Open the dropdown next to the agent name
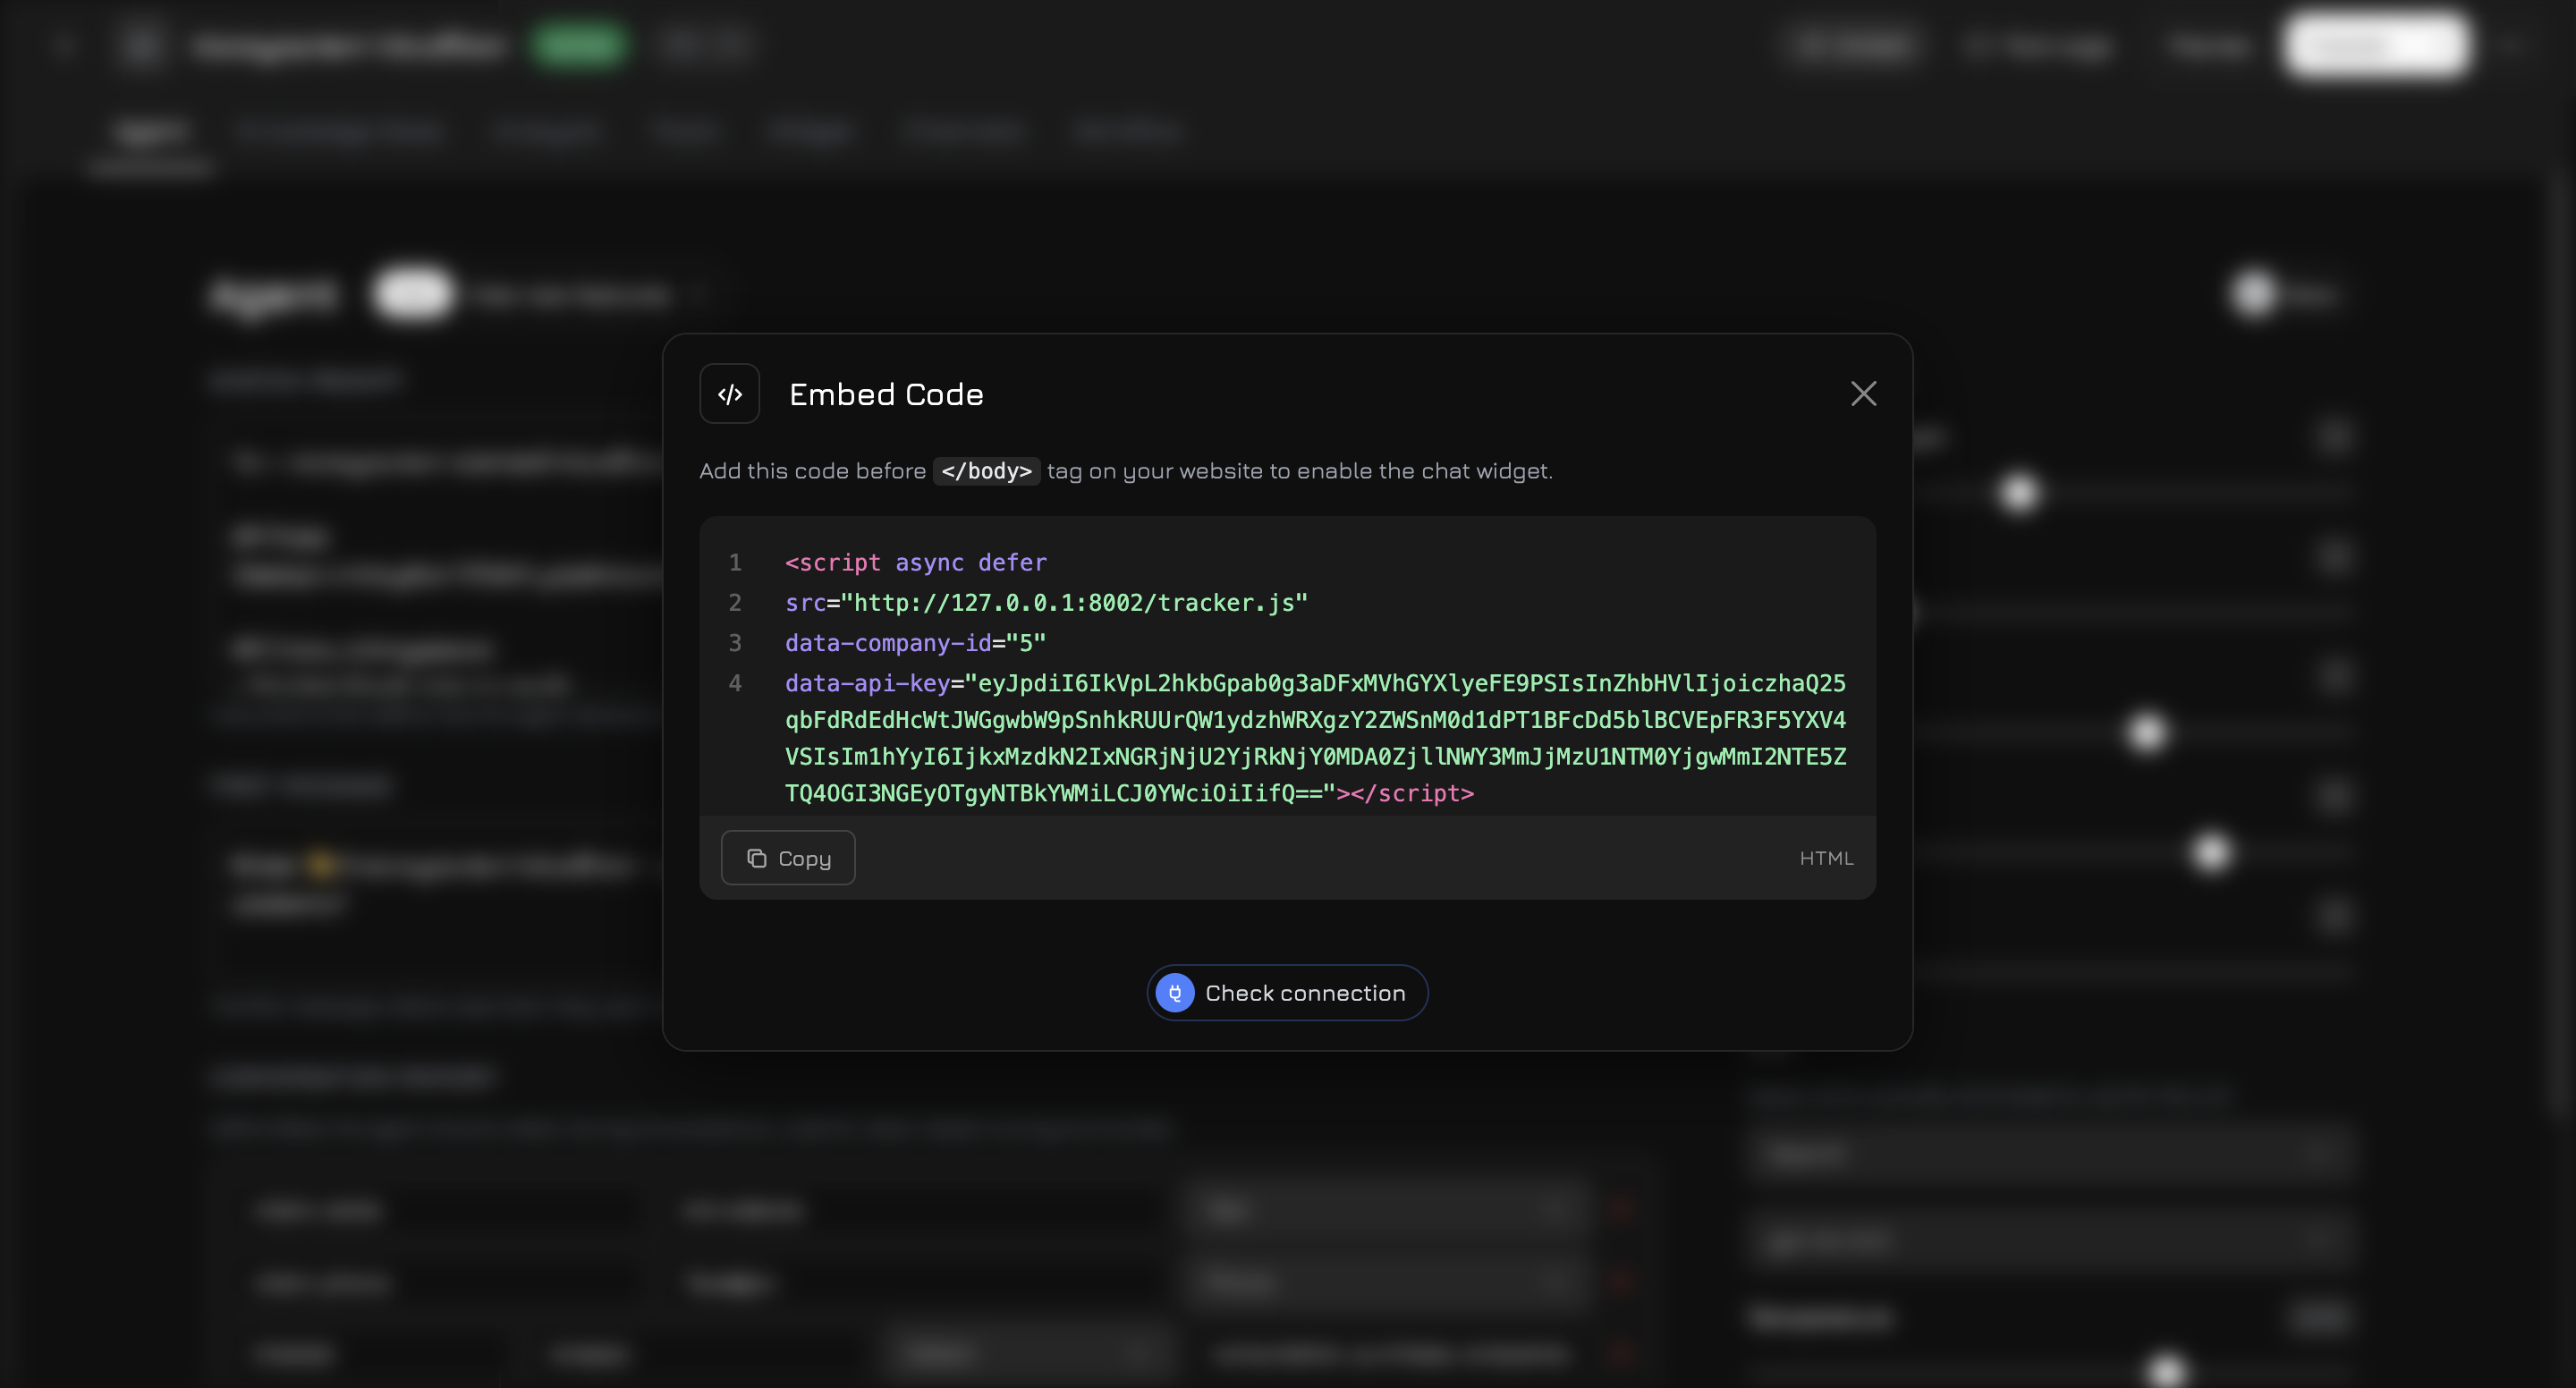 (703, 293)
